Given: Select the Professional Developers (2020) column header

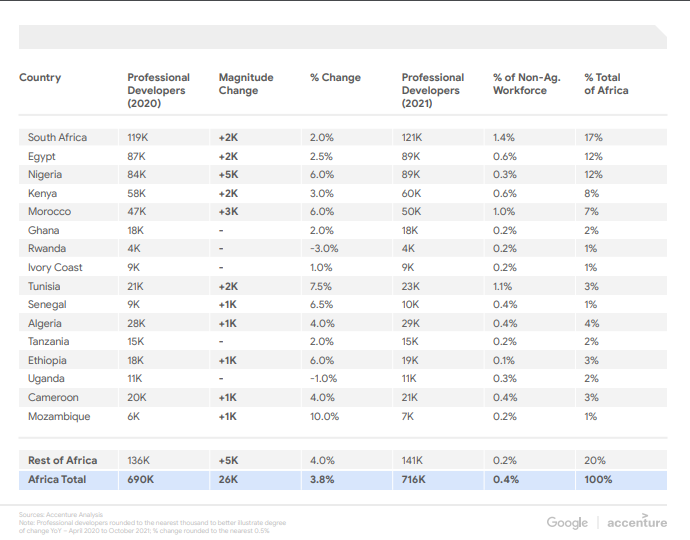Looking at the screenshot, I should tap(158, 90).
